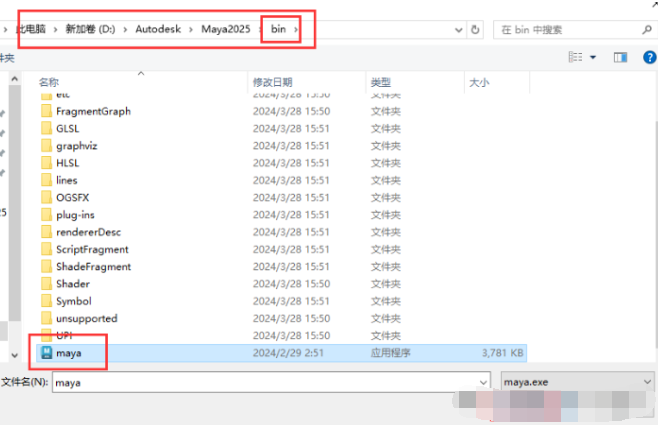Click the graphviz folder icon
The image size is (658, 425).
[x=47, y=146]
